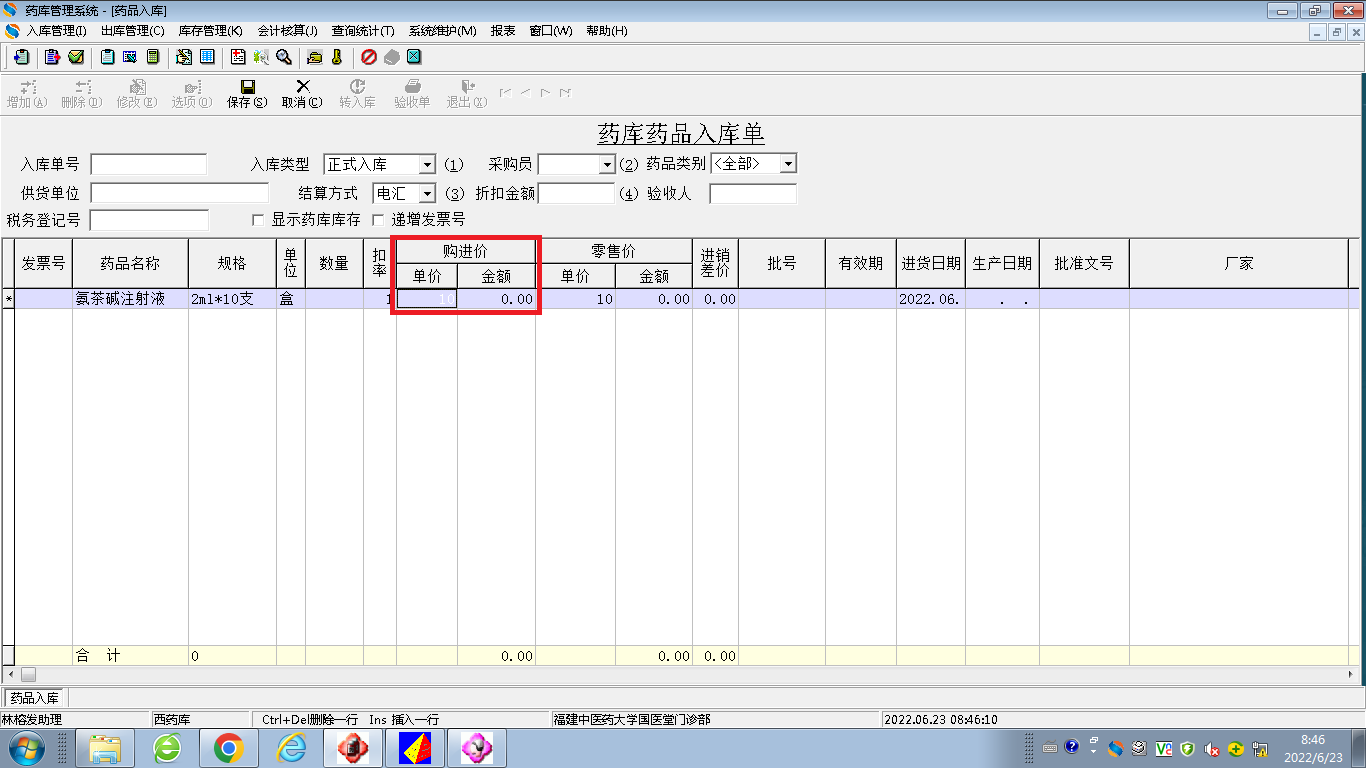
Task: Open the 系统维护(M) menu
Action: (x=442, y=31)
